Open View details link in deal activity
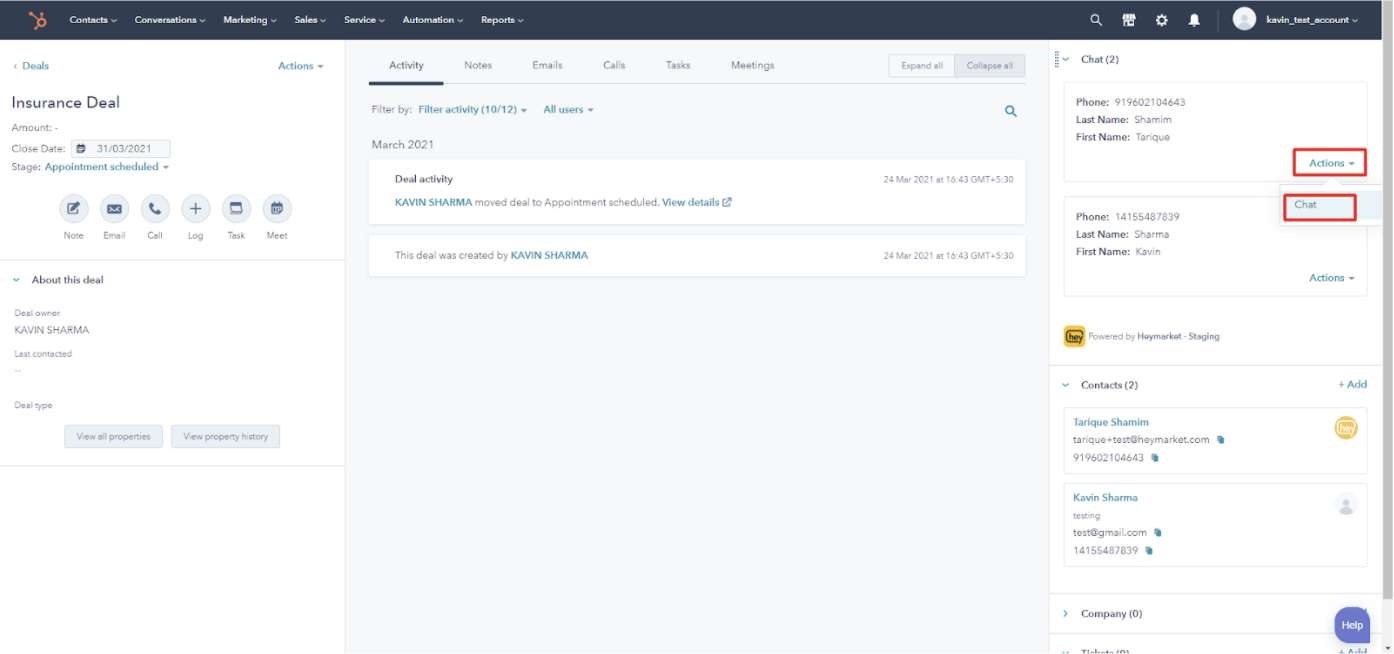The height and width of the screenshot is (654, 1394). pyautogui.click(x=690, y=202)
